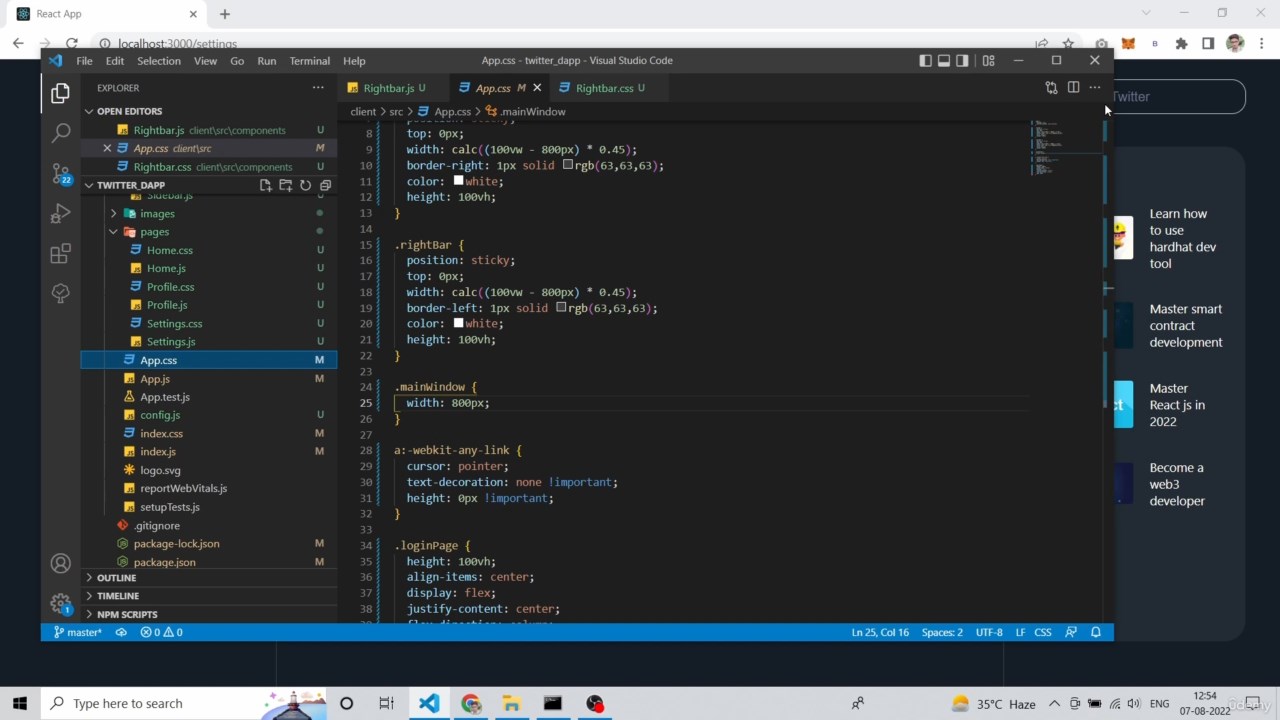Expand the NPM SCRIPTS section
This screenshot has width=1280, height=720.
click(x=126, y=614)
